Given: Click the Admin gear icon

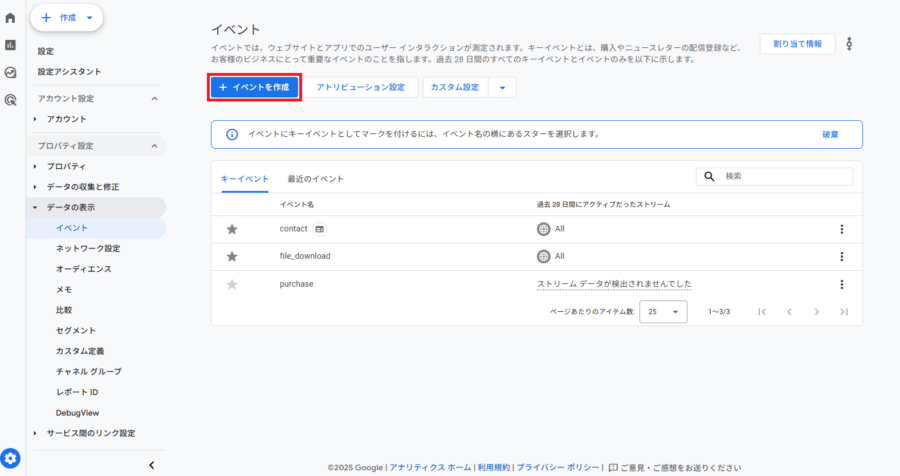Looking at the screenshot, I should [x=12, y=458].
